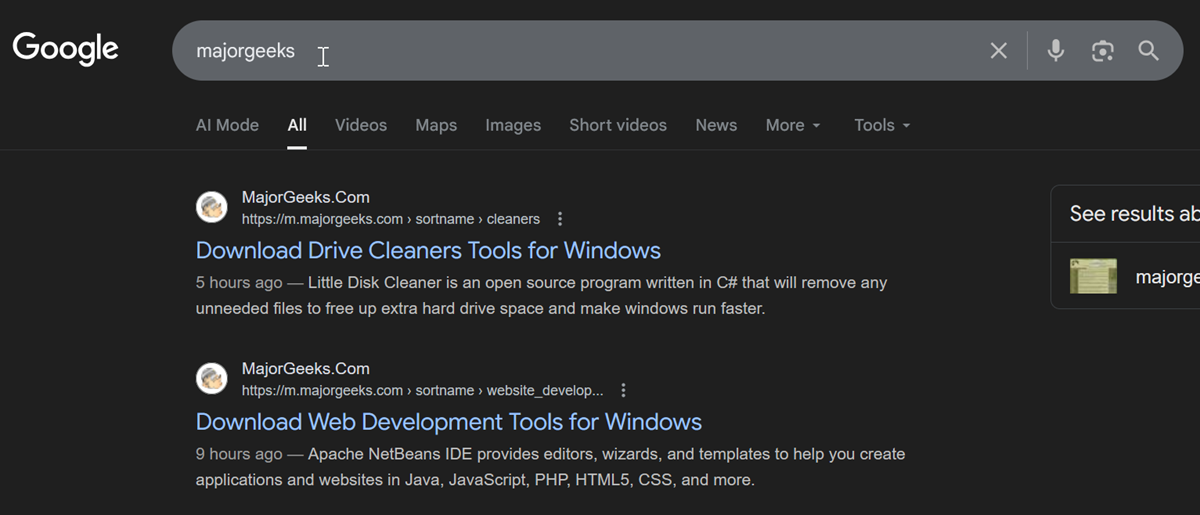Viewport: 1200px width, 515px height.
Task: Open three-dot options for website_develop result
Action: [624, 390]
